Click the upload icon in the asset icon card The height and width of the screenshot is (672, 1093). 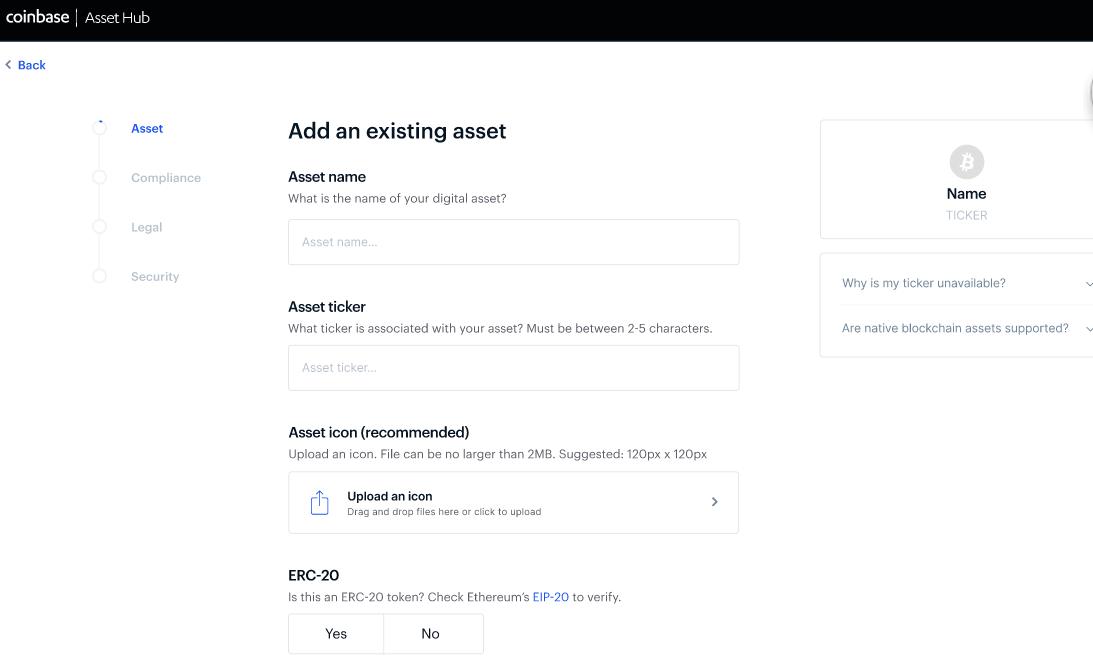320,501
